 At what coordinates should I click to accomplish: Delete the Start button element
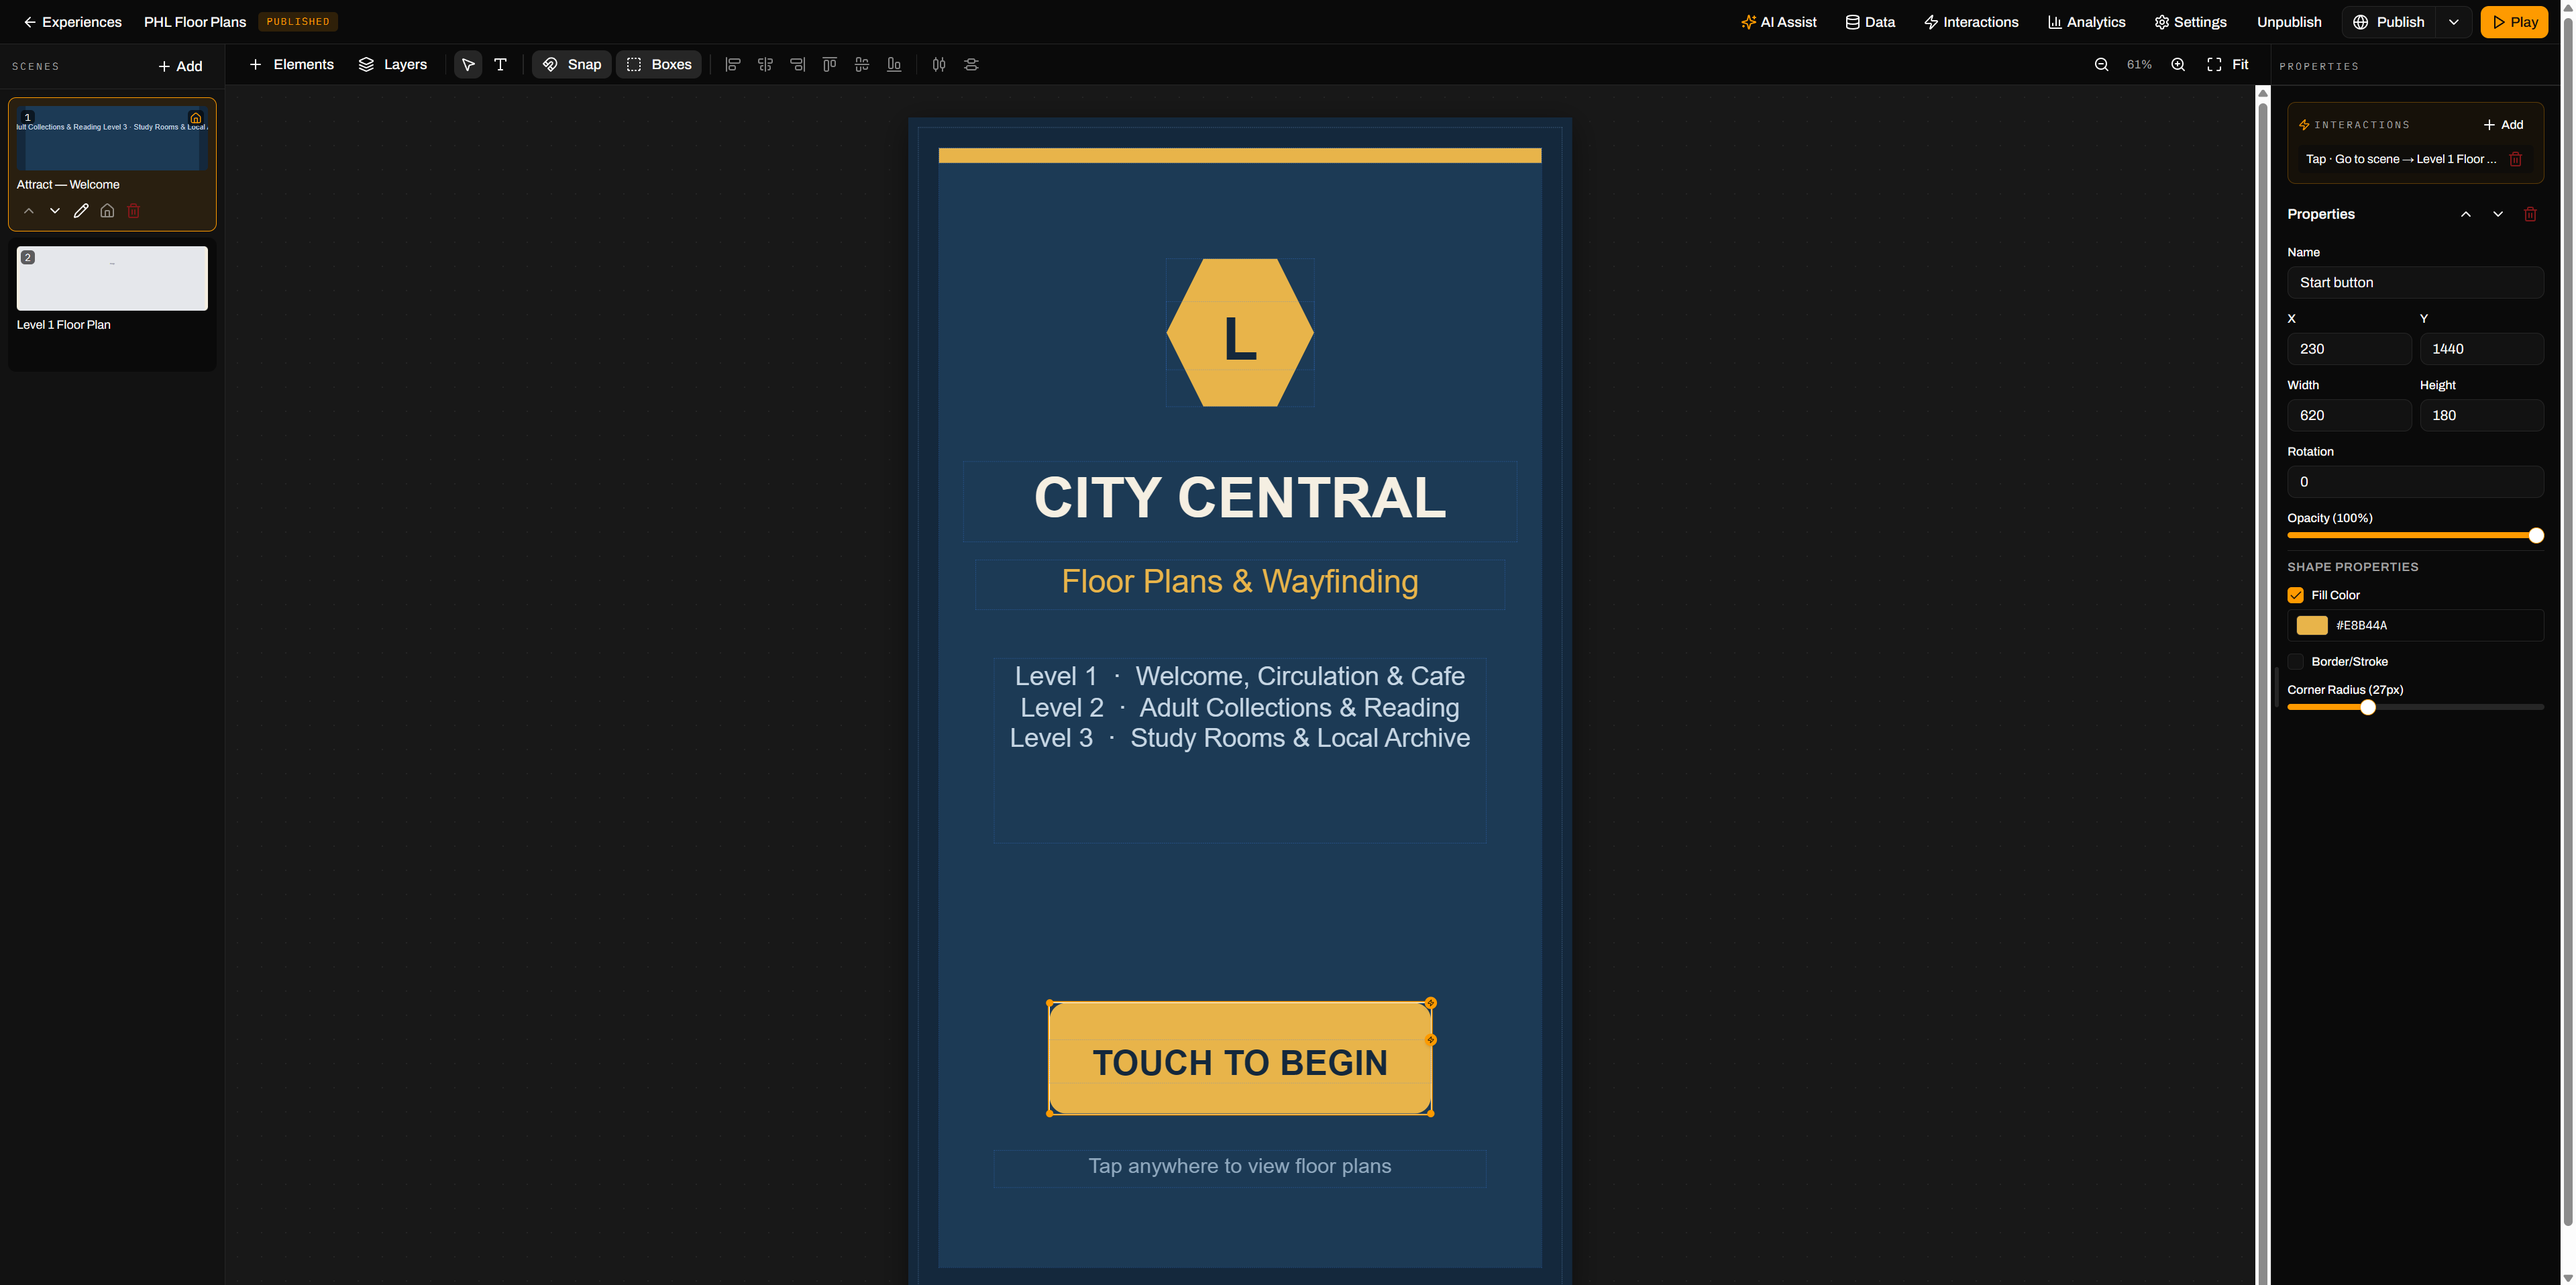[x=2530, y=215]
